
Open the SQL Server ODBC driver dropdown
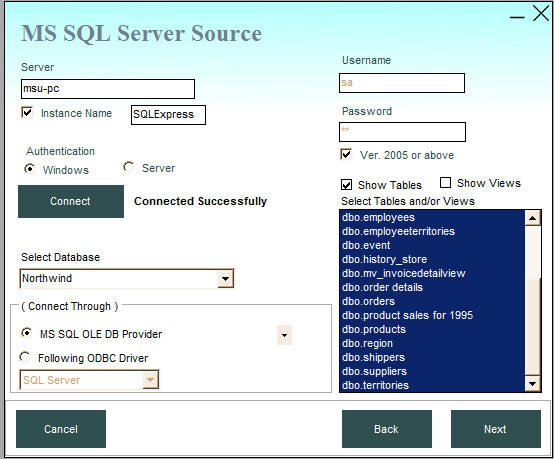point(150,380)
